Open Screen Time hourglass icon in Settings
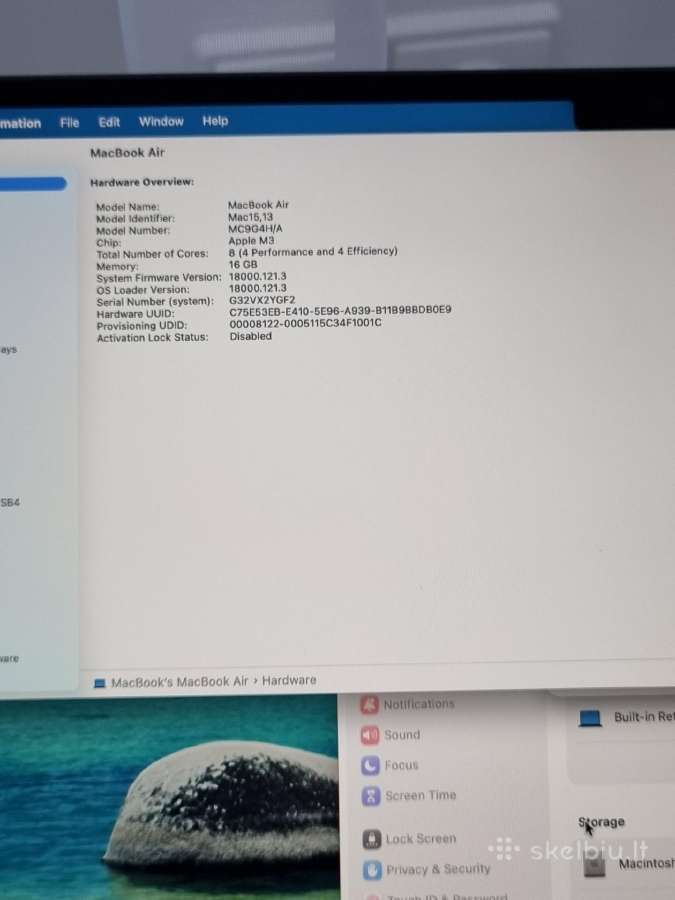This screenshot has width=675, height=900. click(x=371, y=796)
